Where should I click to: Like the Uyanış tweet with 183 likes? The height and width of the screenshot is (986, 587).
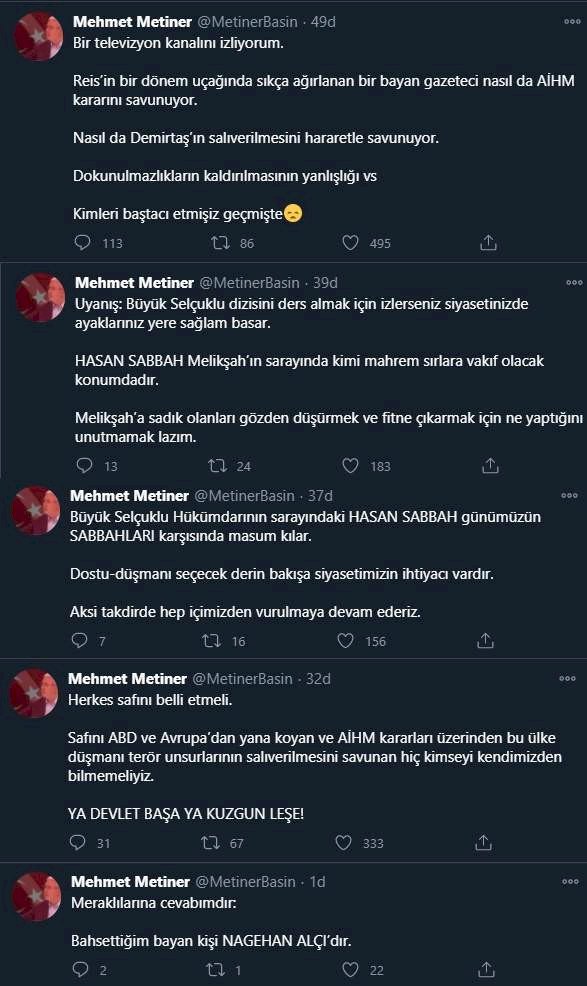[350, 465]
